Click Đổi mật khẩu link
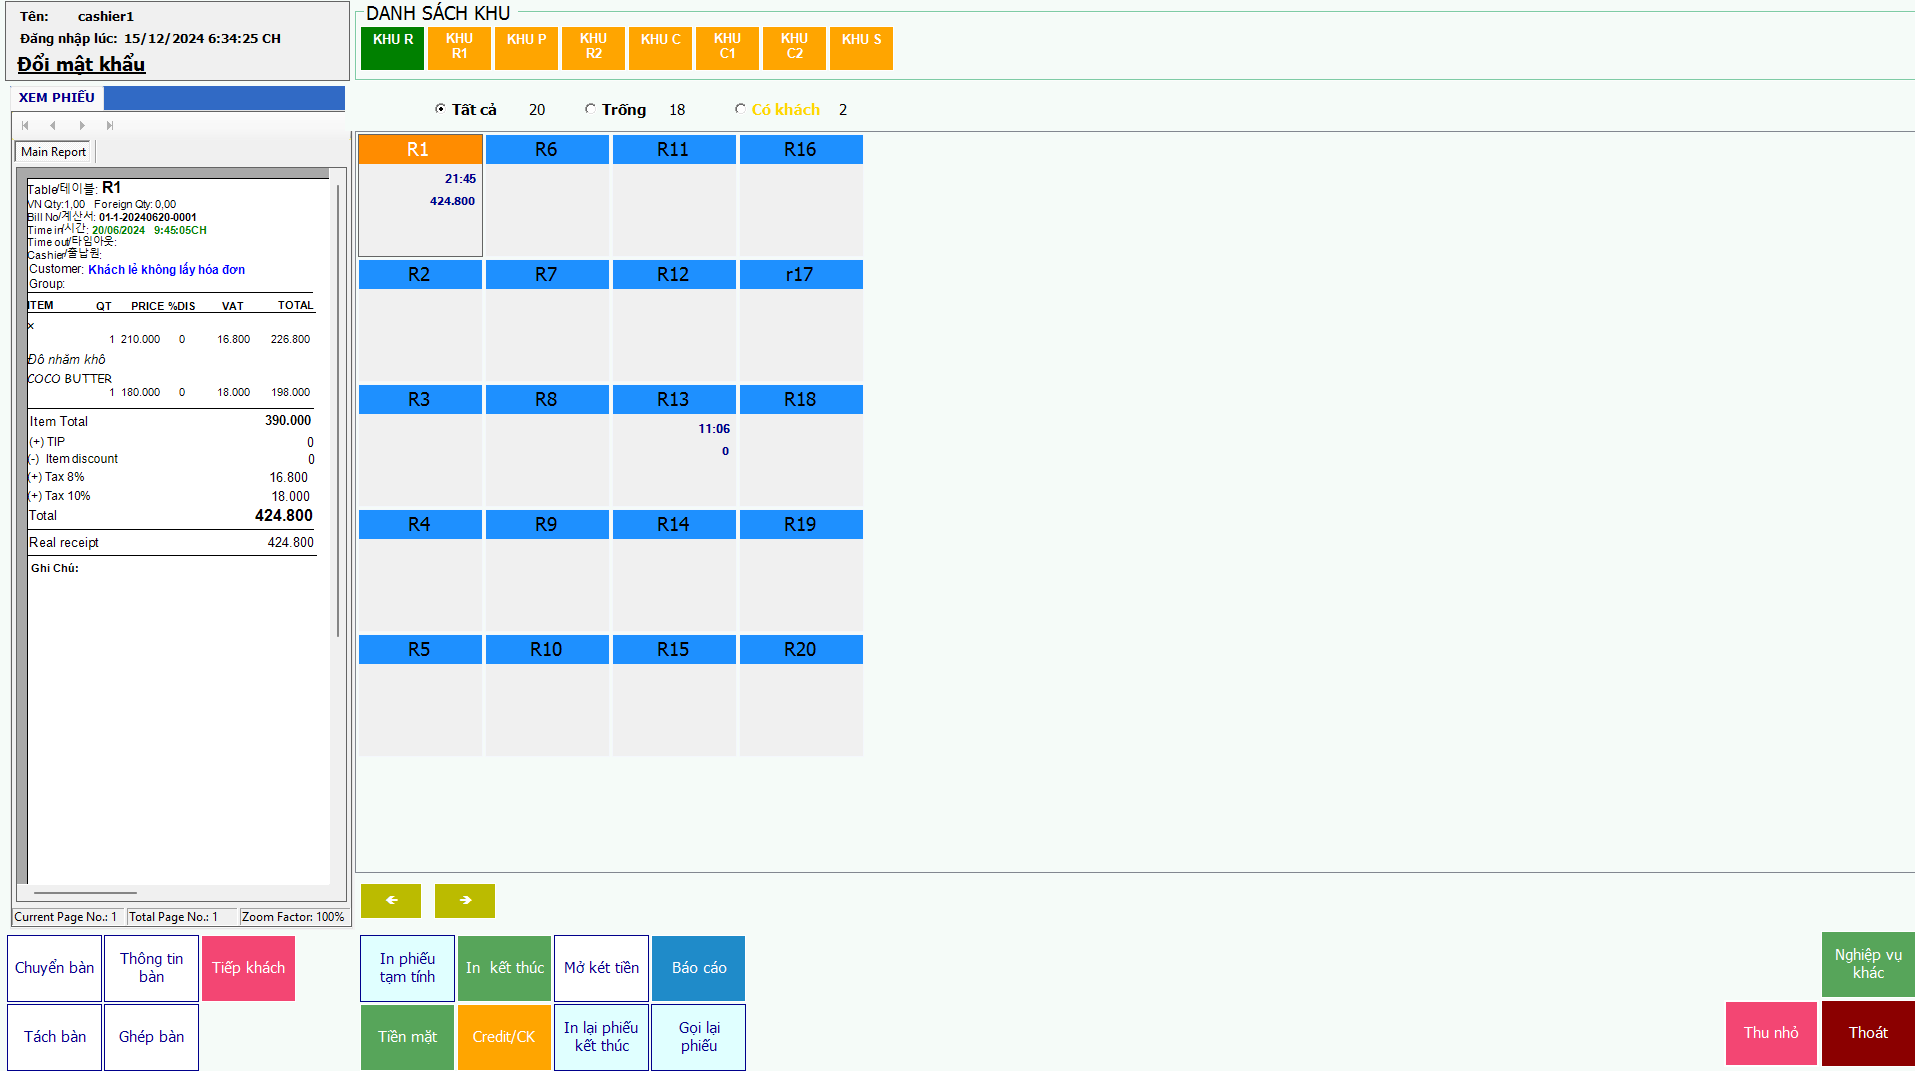 (81, 64)
